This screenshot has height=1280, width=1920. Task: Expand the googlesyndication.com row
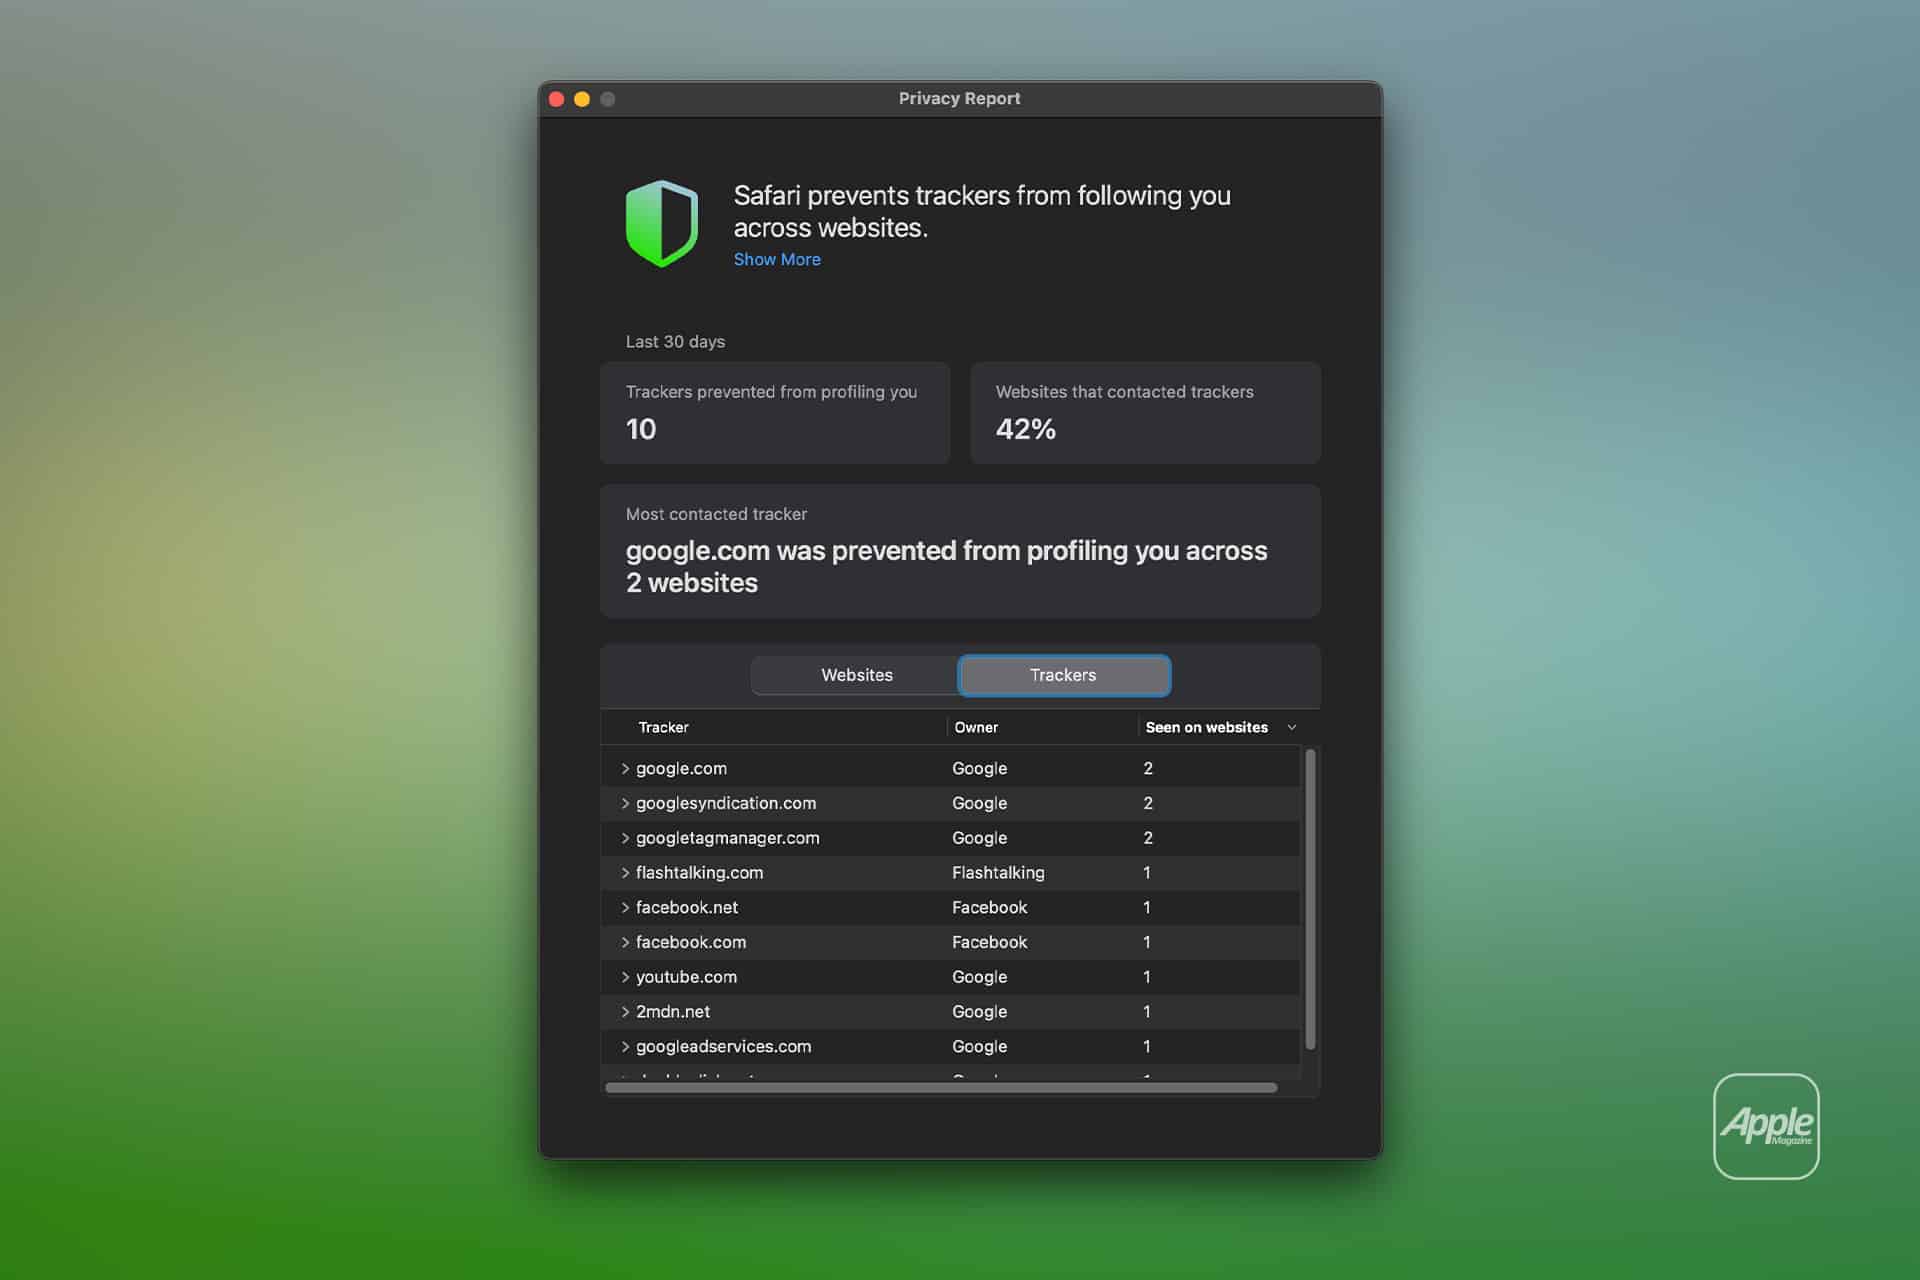pos(625,803)
